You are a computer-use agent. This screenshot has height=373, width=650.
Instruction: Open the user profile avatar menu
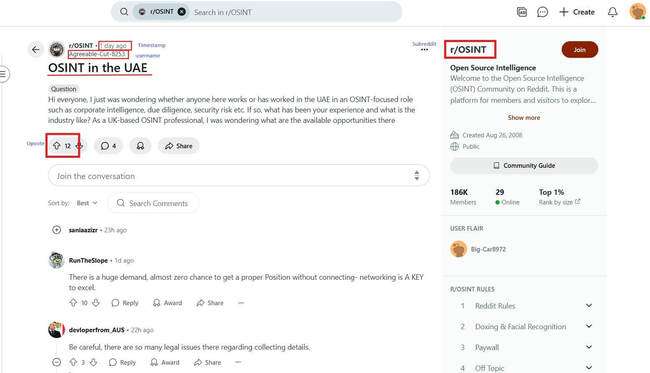[637, 12]
